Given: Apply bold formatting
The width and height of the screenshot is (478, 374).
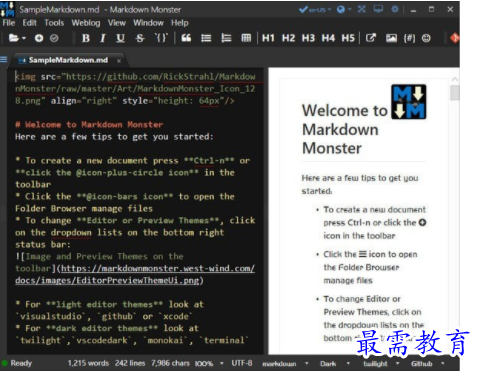Looking at the screenshot, I should [86, 38].
